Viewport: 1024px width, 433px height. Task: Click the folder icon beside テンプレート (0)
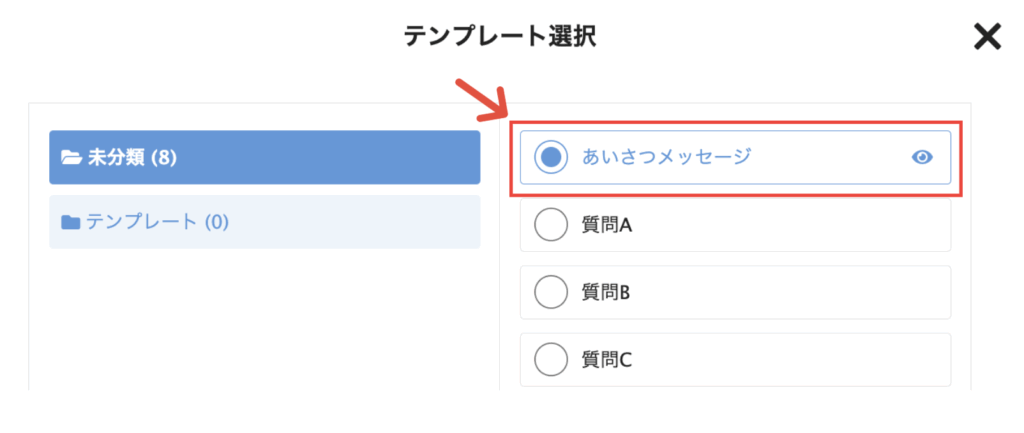pyautogui.click(x=70, y=223)
